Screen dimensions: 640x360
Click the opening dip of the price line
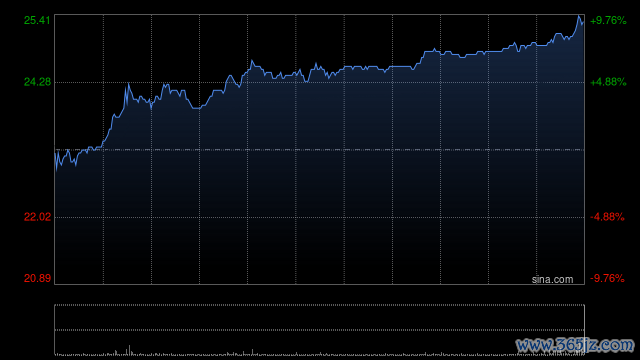click(56, 167)
